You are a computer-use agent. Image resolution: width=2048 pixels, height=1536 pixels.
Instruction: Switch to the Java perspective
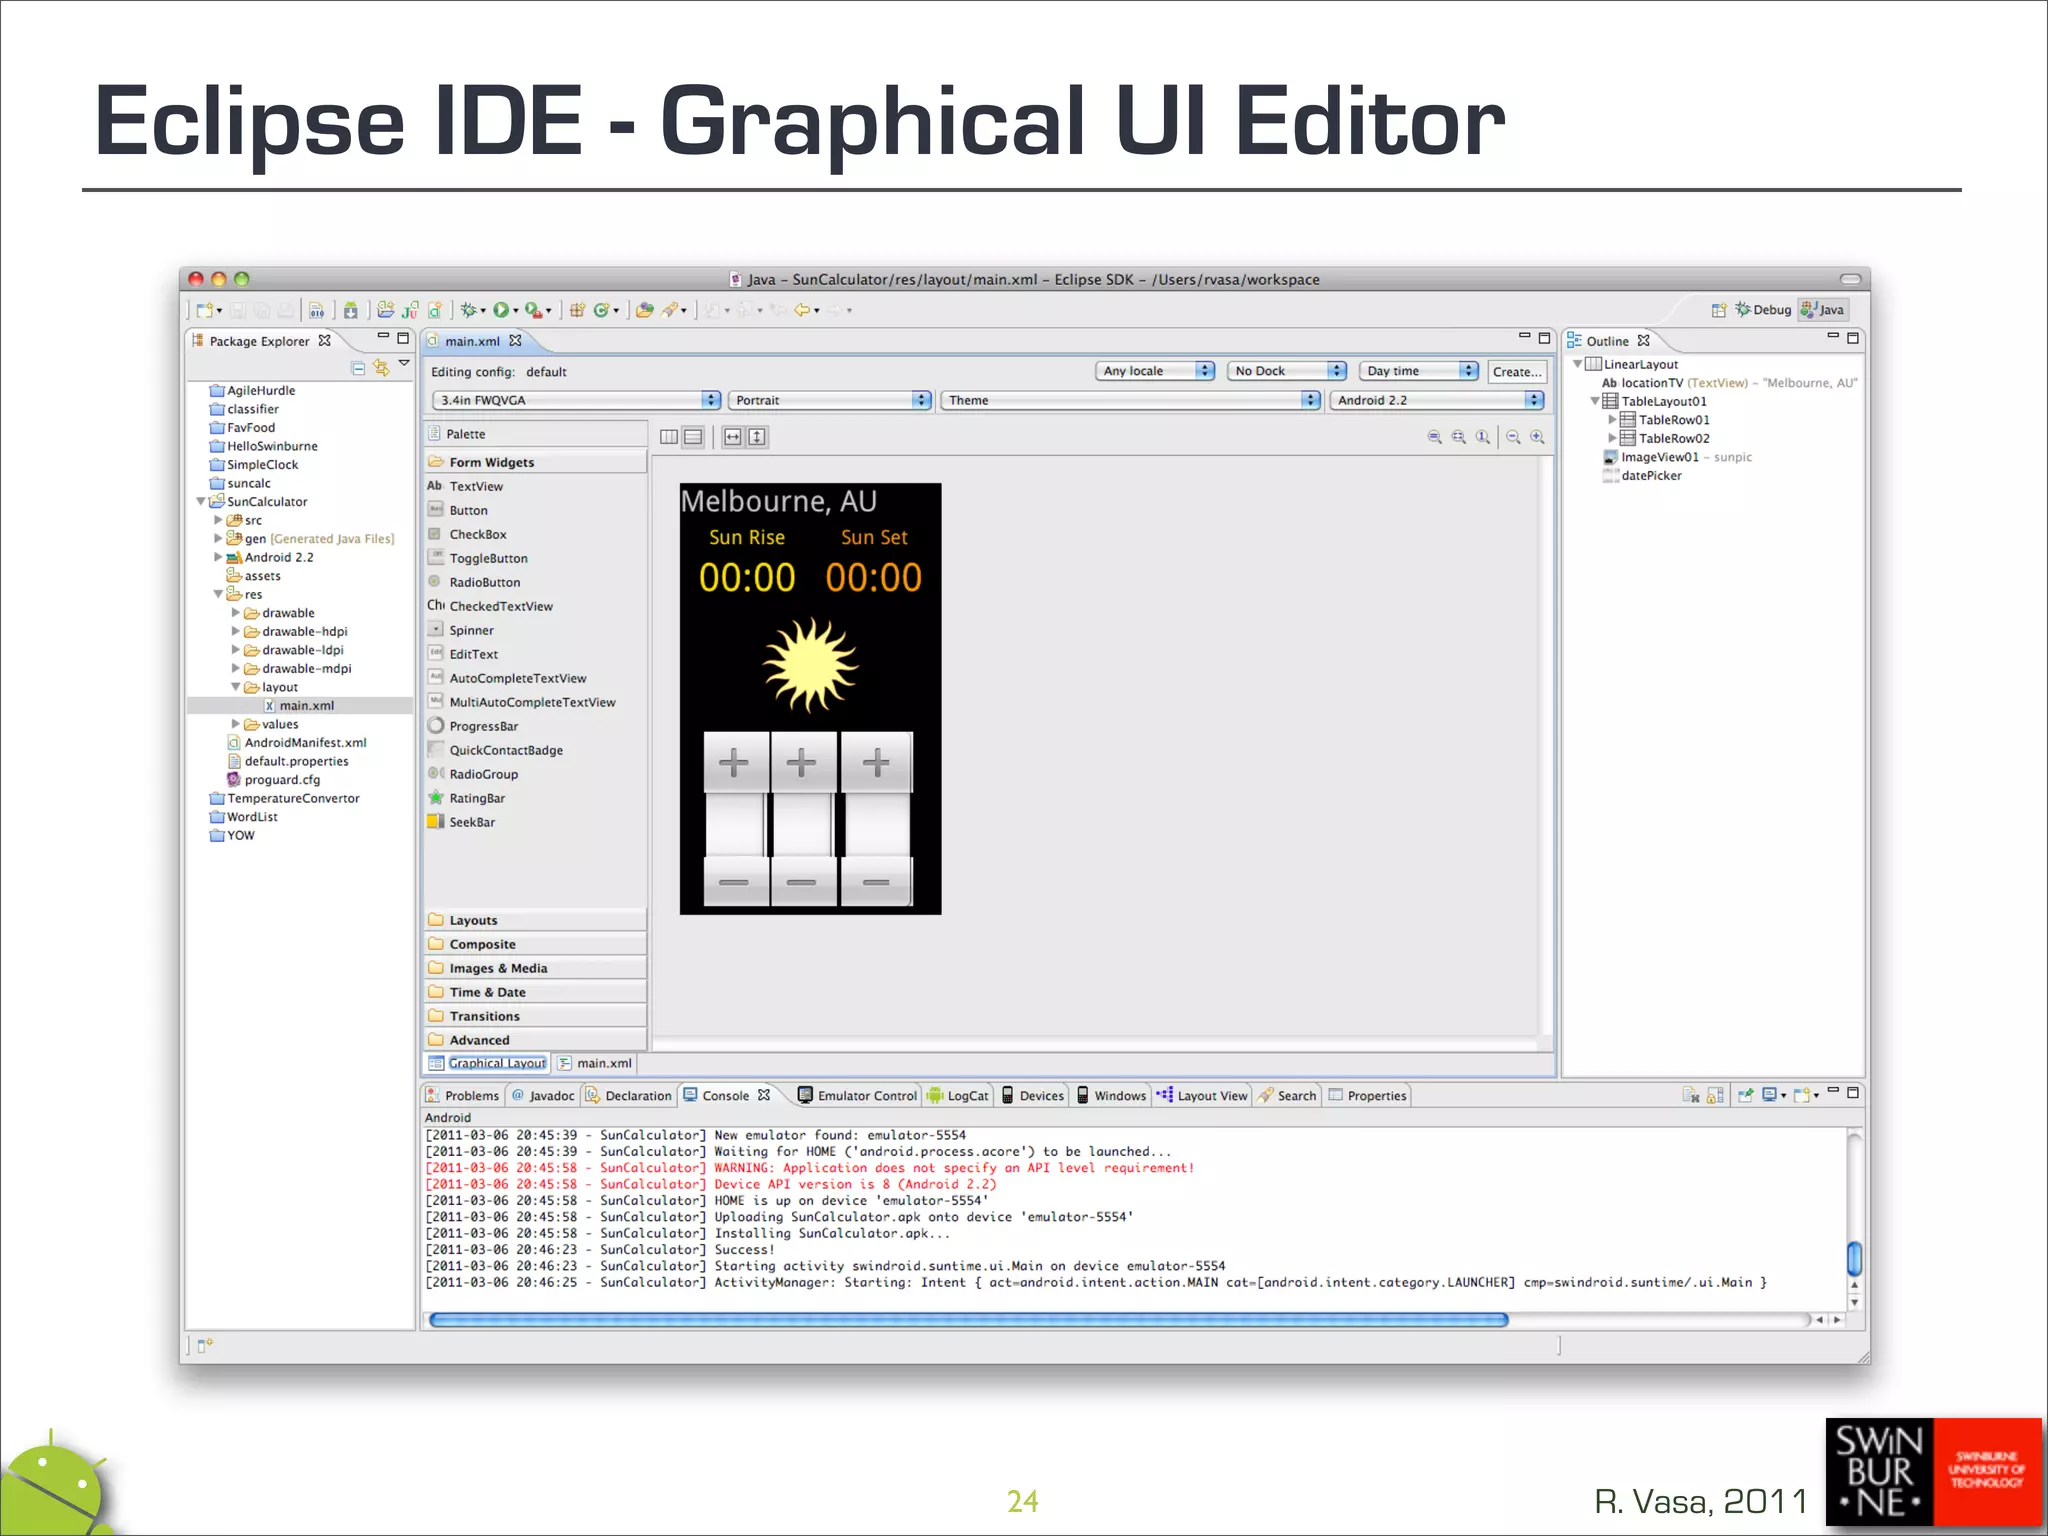pyautogui.click(x=1823, y=310)
